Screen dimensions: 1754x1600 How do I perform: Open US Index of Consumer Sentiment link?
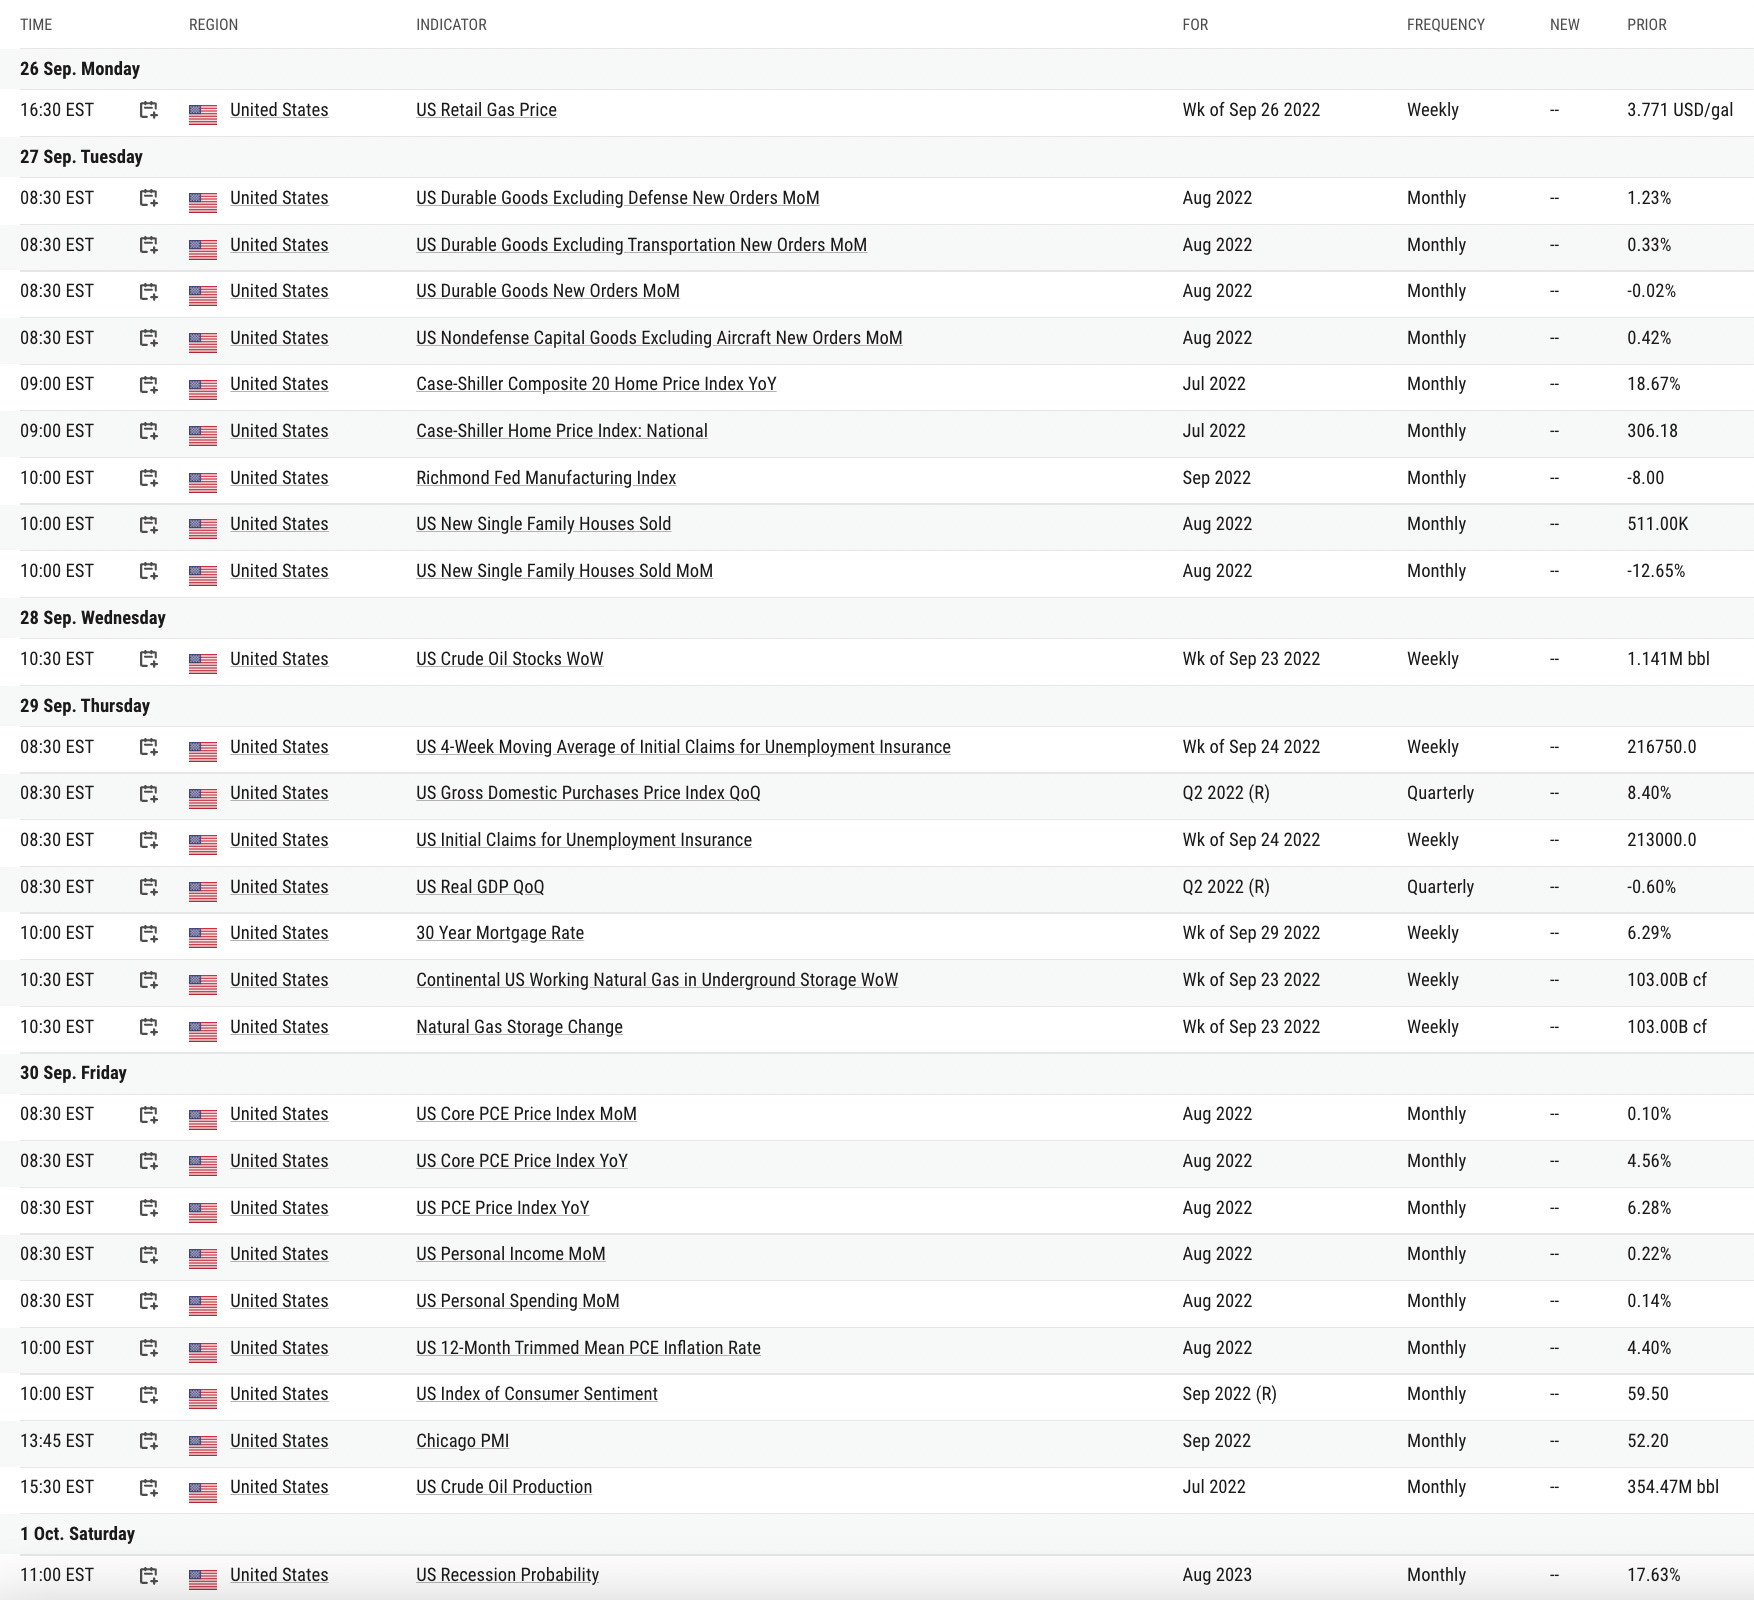[537, 1394]
